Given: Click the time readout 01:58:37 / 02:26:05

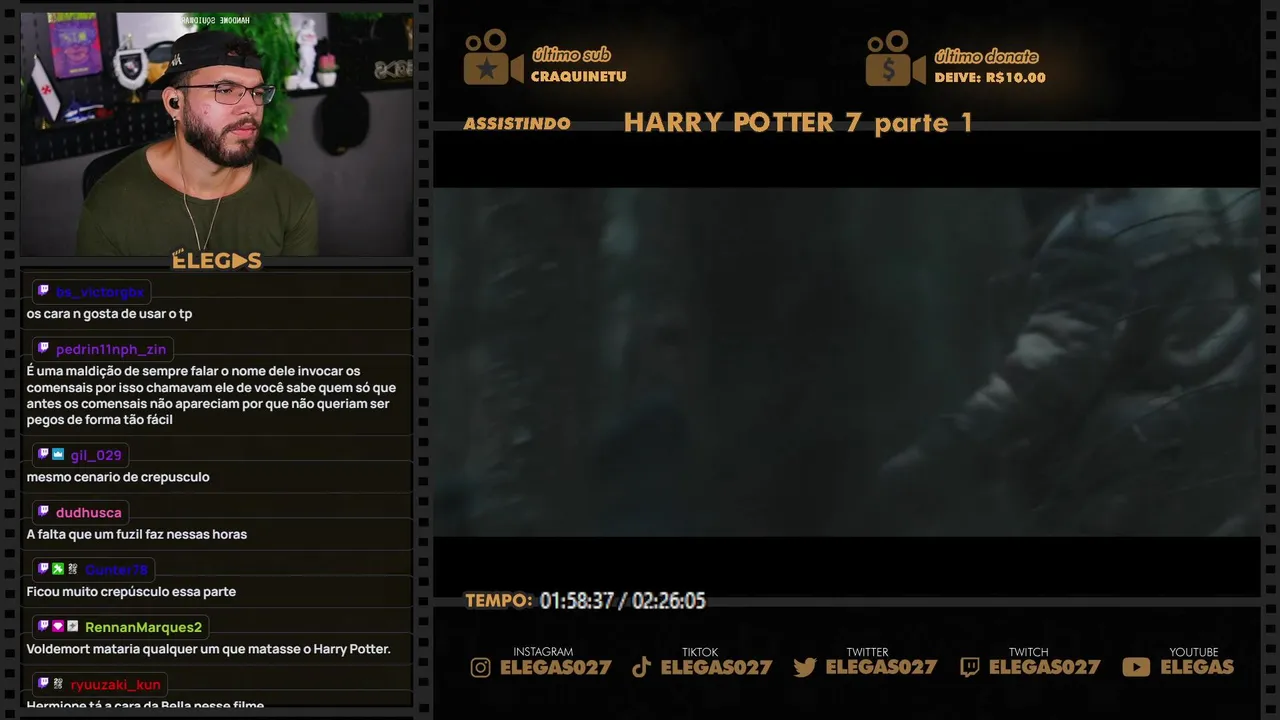Looking at the screenshot, I should (622, 601).
